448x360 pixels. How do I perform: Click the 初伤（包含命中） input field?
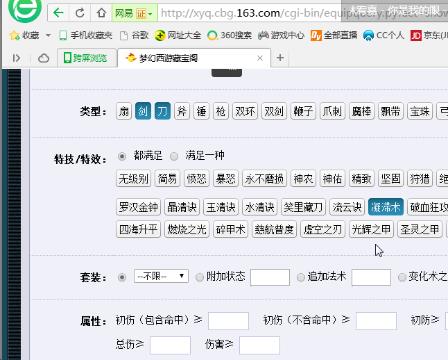[228, 321]
